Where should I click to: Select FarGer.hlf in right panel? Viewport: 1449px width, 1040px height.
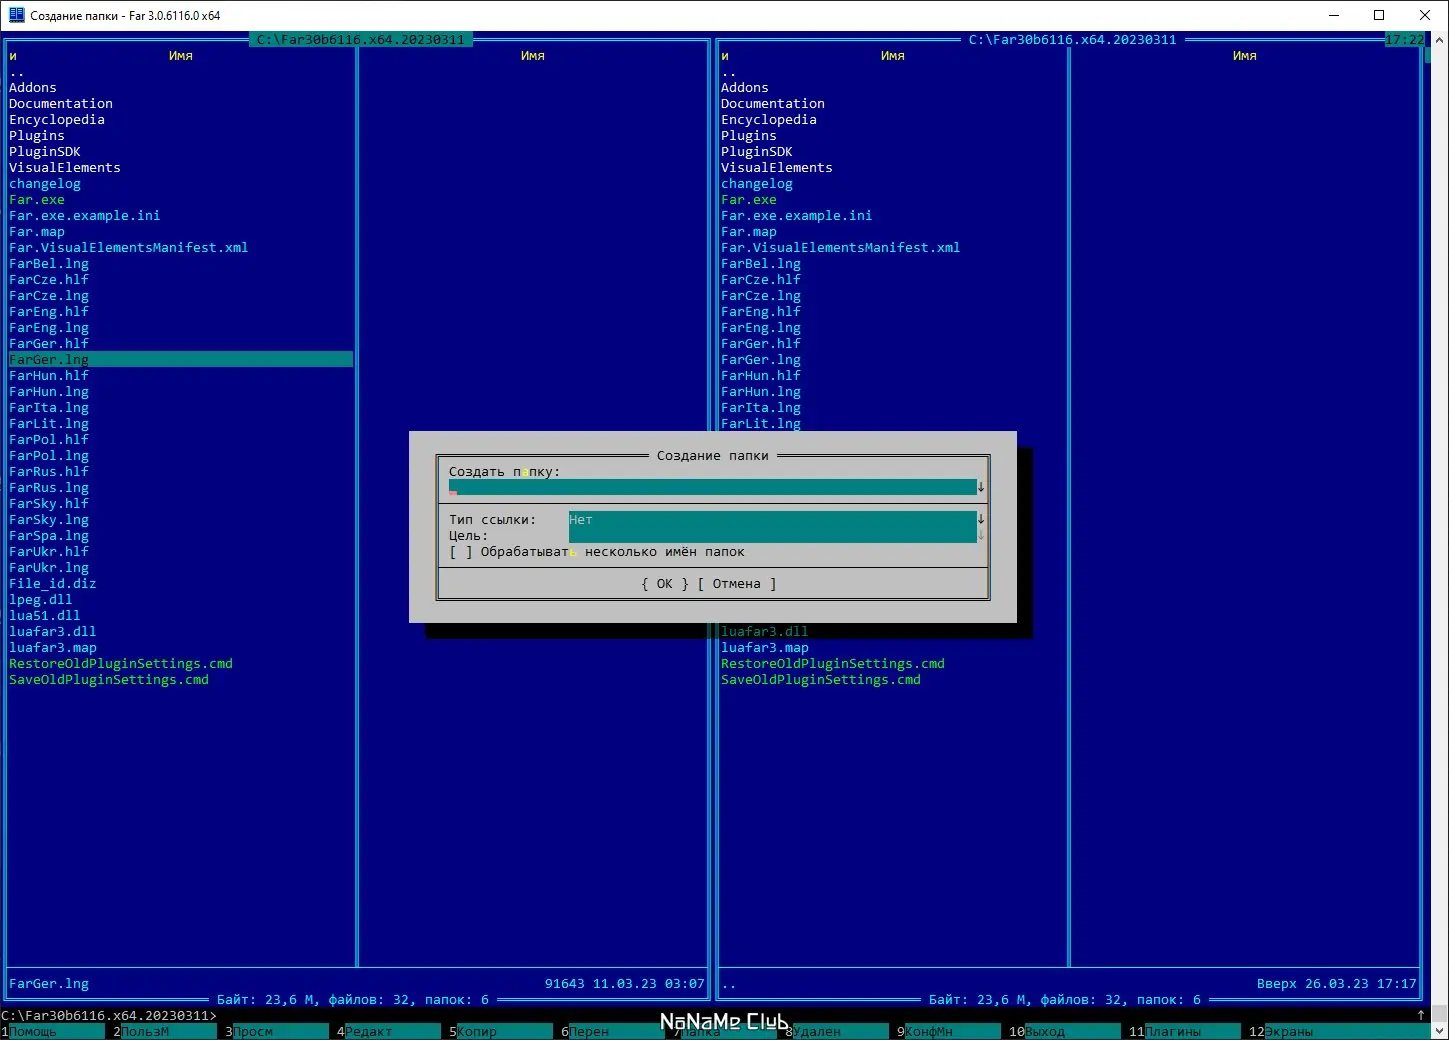[x=761, y=344]
